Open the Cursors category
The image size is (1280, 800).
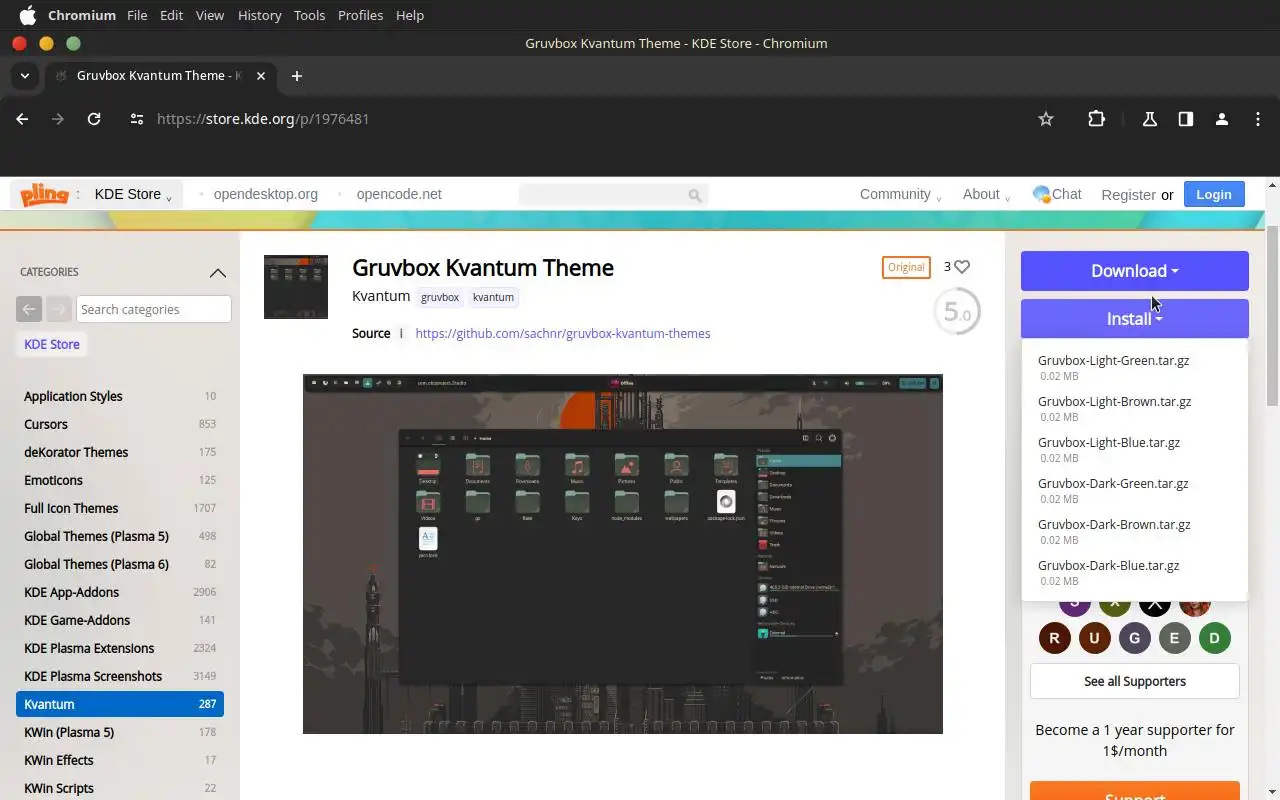120,424
